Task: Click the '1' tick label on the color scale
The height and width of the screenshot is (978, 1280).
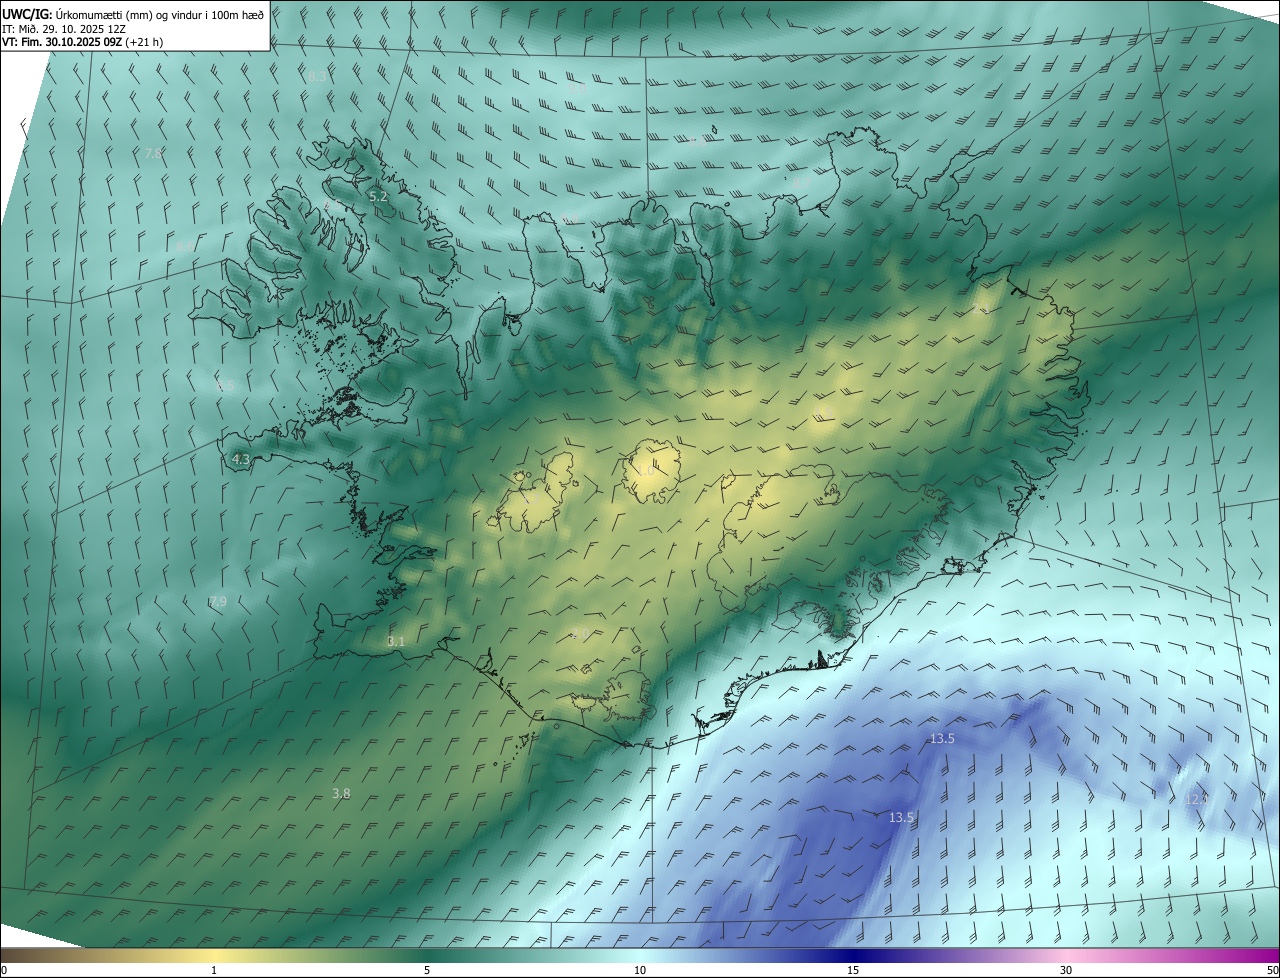Action: [x=214, y=970]
